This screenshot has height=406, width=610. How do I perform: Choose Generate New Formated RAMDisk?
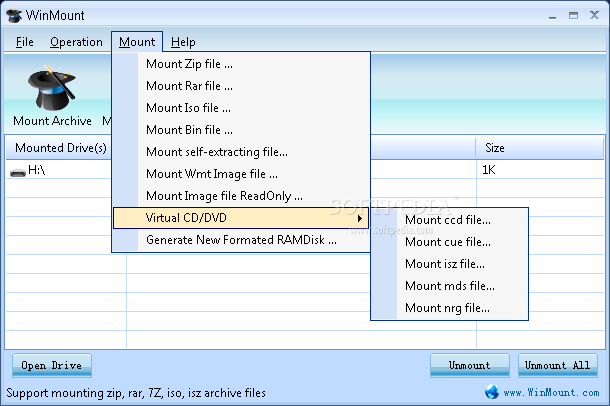point(241,240)
